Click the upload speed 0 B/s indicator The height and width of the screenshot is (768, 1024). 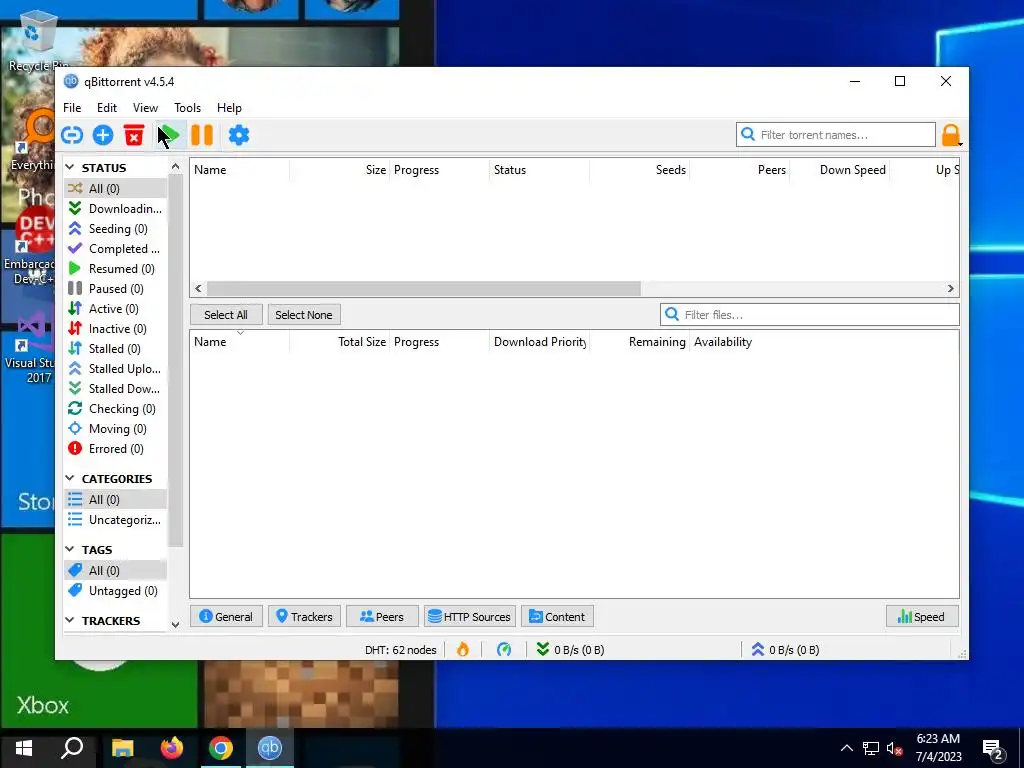(x=786, y=650)
